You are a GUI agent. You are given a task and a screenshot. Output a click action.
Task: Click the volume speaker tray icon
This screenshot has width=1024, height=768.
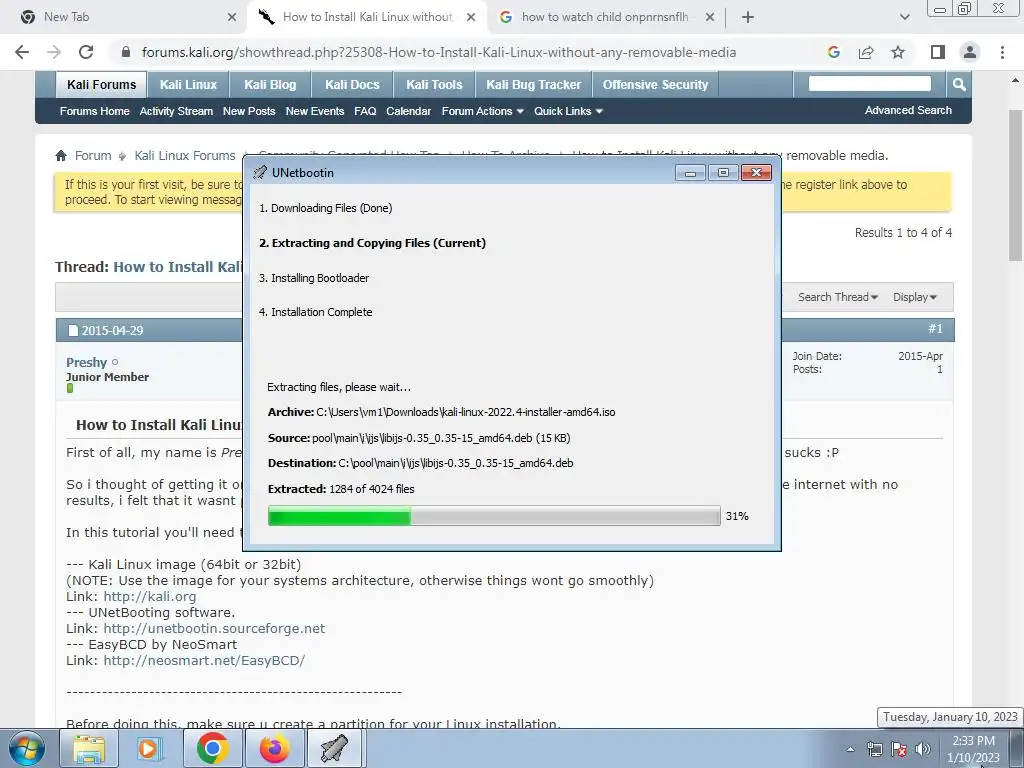[923, 749]
